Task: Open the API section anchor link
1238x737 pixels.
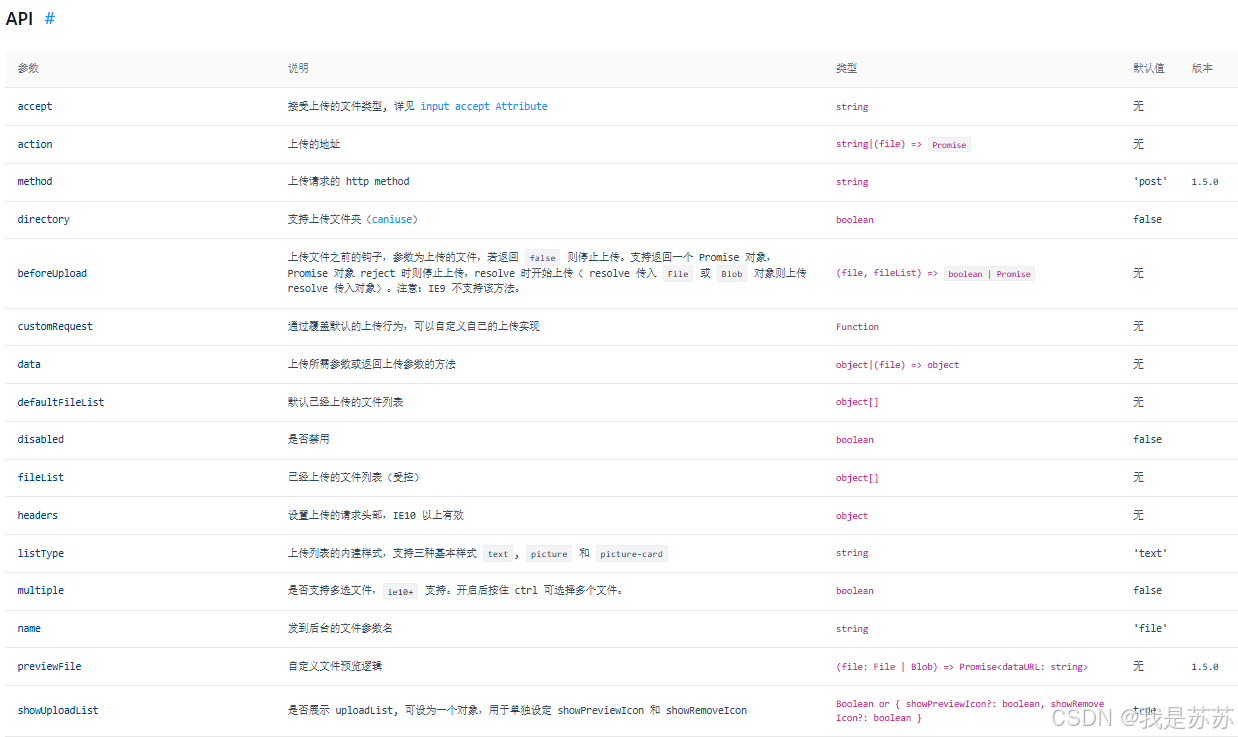Action: 47,18
